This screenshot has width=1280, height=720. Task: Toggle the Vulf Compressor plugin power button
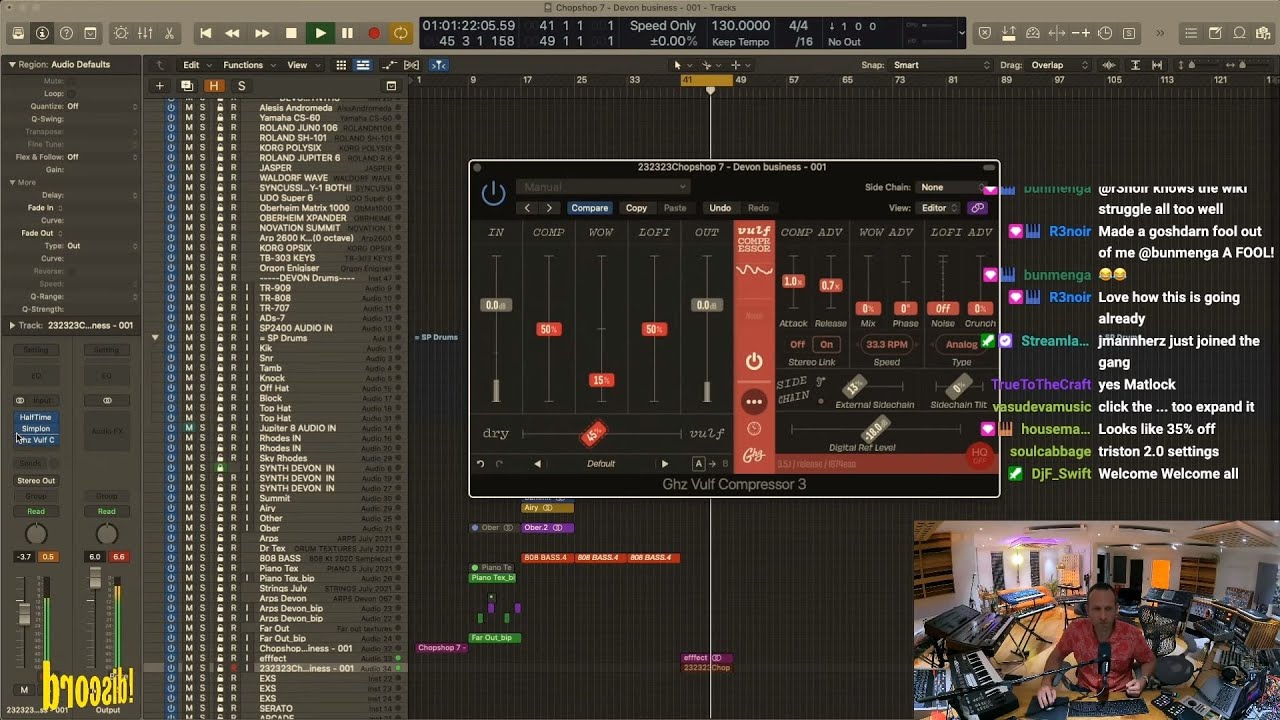click(x=493, y=193)
